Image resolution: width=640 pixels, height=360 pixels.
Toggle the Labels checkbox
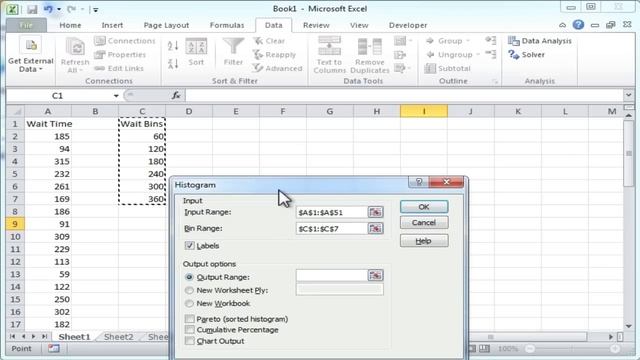point(189,246)
